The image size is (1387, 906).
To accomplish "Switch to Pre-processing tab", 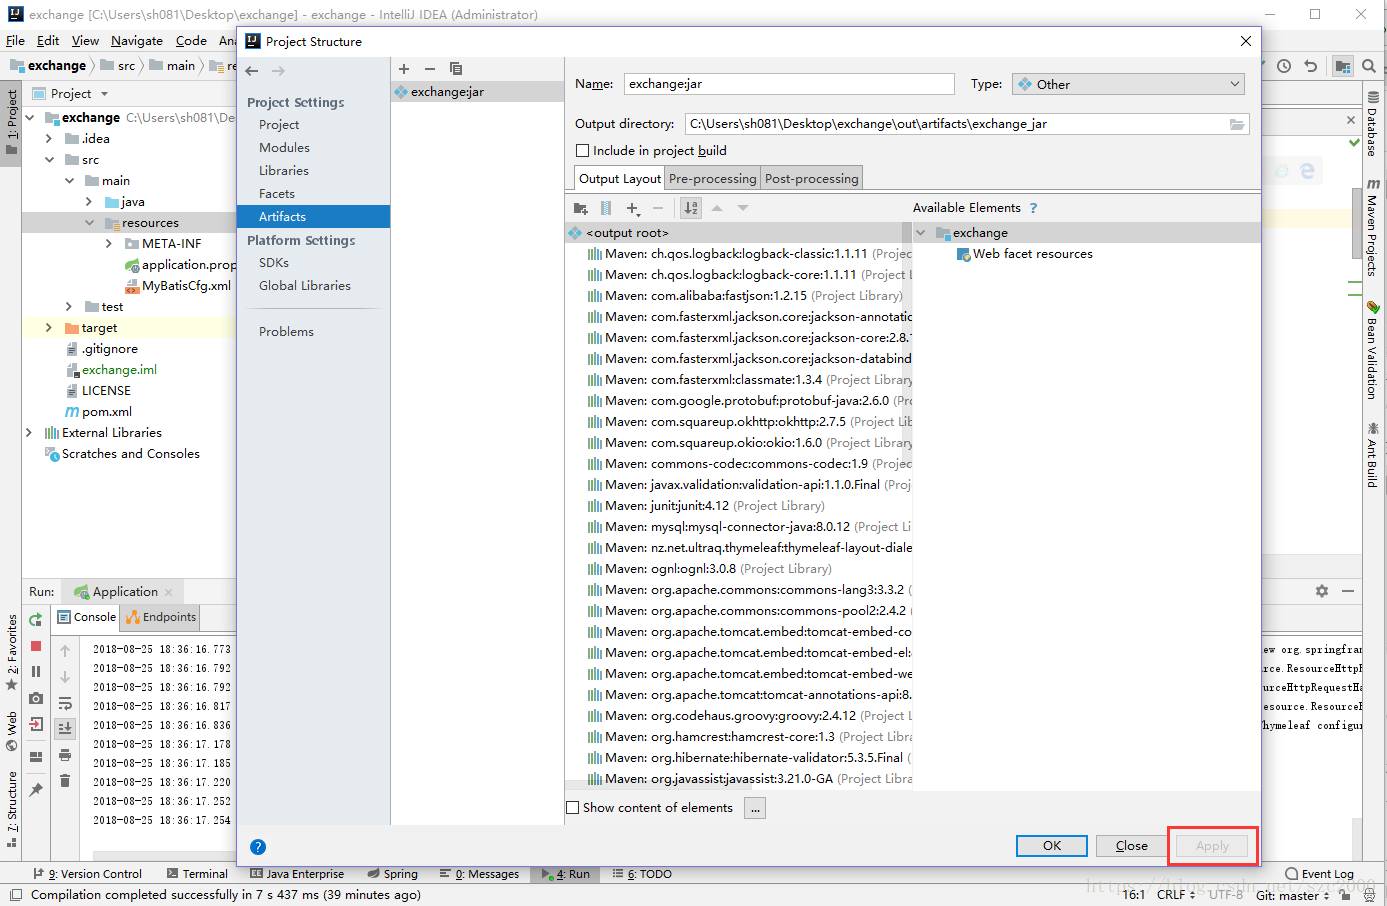I will click(x=712, y=178).
